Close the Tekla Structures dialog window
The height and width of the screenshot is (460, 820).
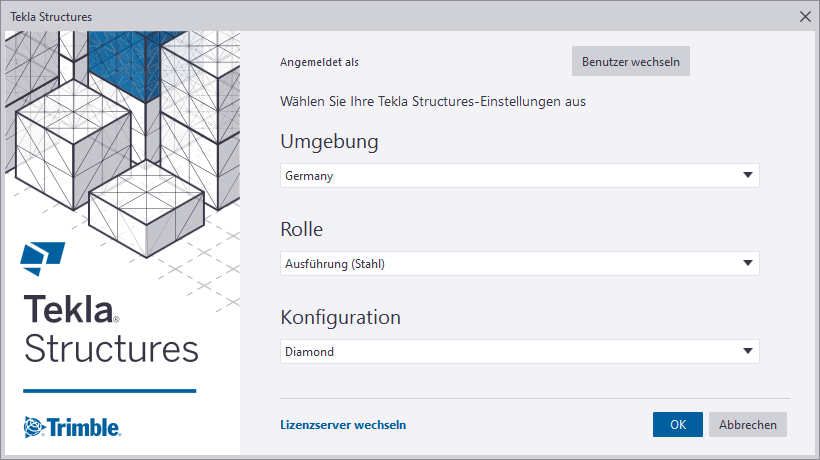coord(805,15)
